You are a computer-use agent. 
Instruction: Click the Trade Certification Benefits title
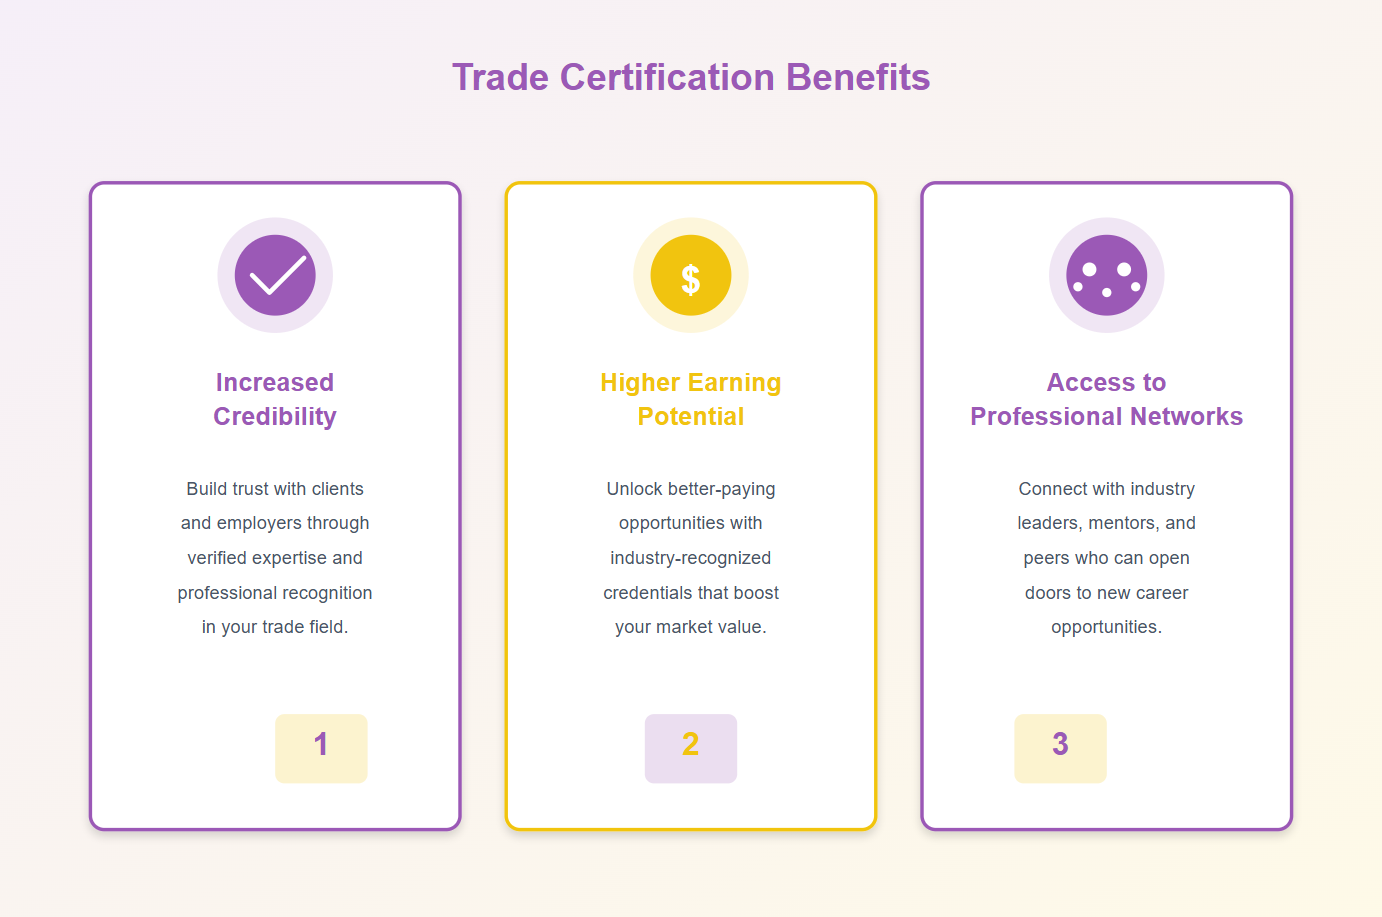click(x=691, y=77)
